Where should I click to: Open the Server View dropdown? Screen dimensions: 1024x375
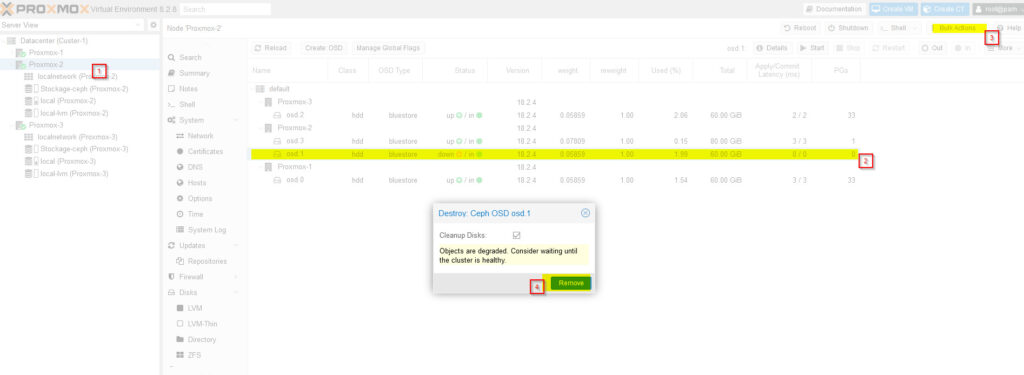point(72,25)
